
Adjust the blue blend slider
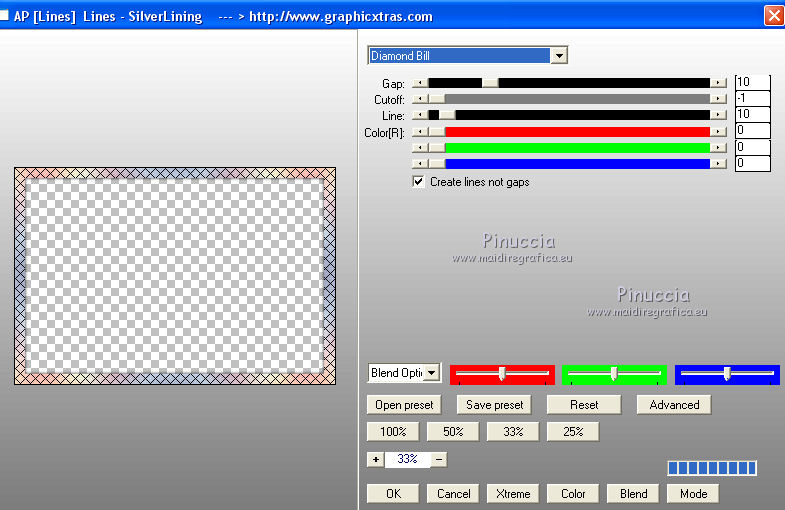pyautogui.click(x=727, y=374)
